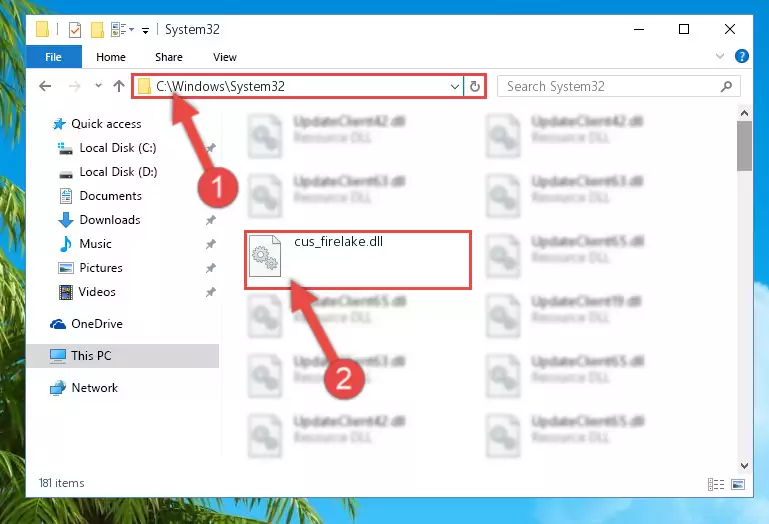Click the cus_firelake.dll gear file icon
The height and width of the screenshot is (524, 769).
[x=265, y=256]
